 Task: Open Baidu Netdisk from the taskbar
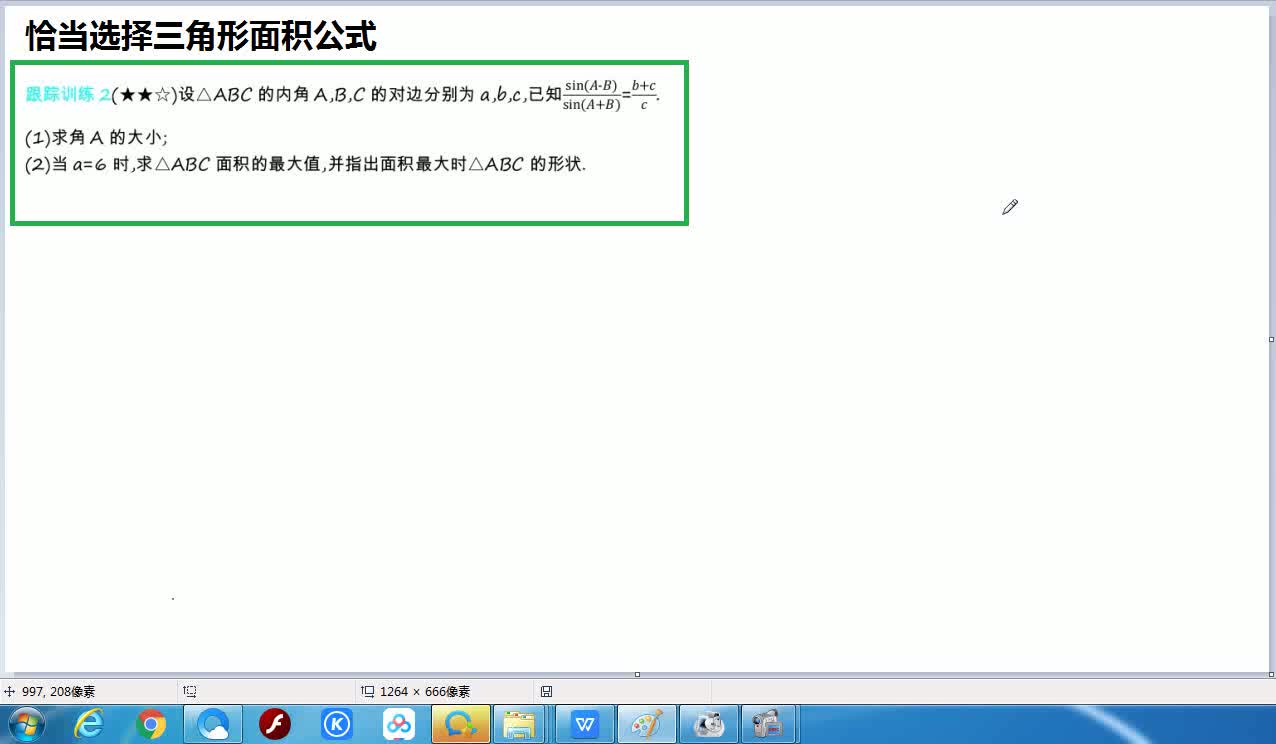pyautogui.click(x=399, y=723)
